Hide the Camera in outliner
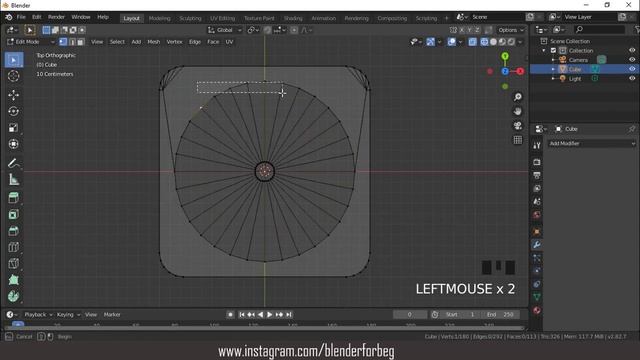This screenshot has height=360, width=640. [632, 60]
